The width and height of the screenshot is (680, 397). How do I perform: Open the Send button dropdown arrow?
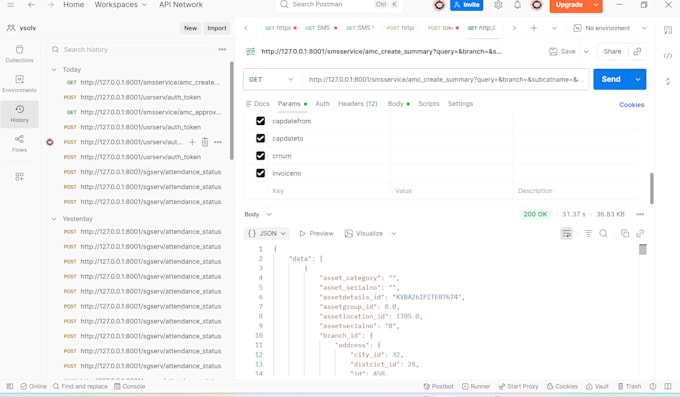tap(638, 79)
